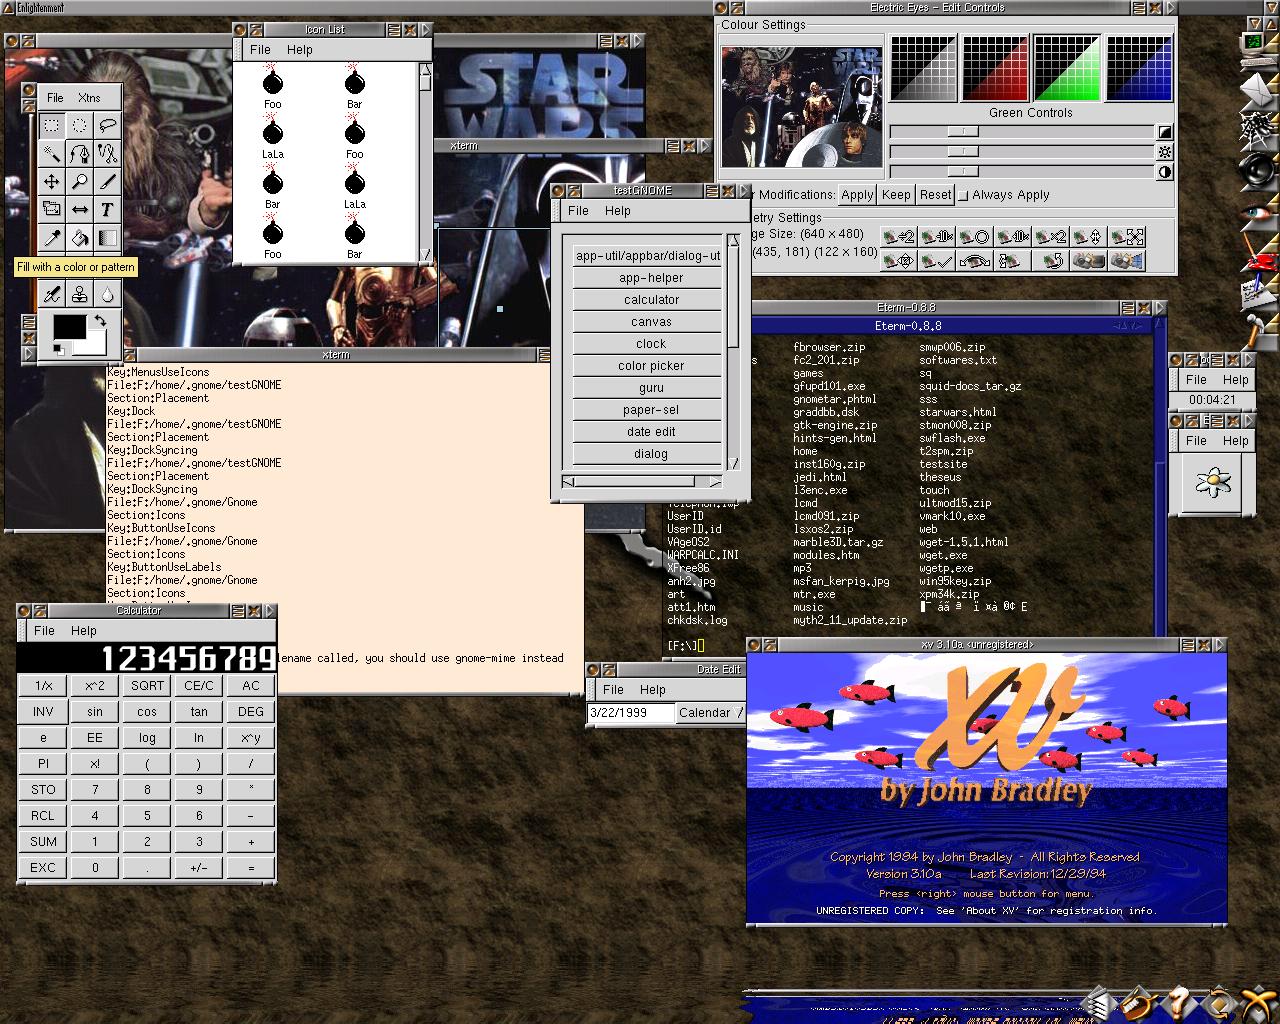Select the magnifying glass zoom tool
Screen dimensions: 1280x1024
[x=79, y=182]
